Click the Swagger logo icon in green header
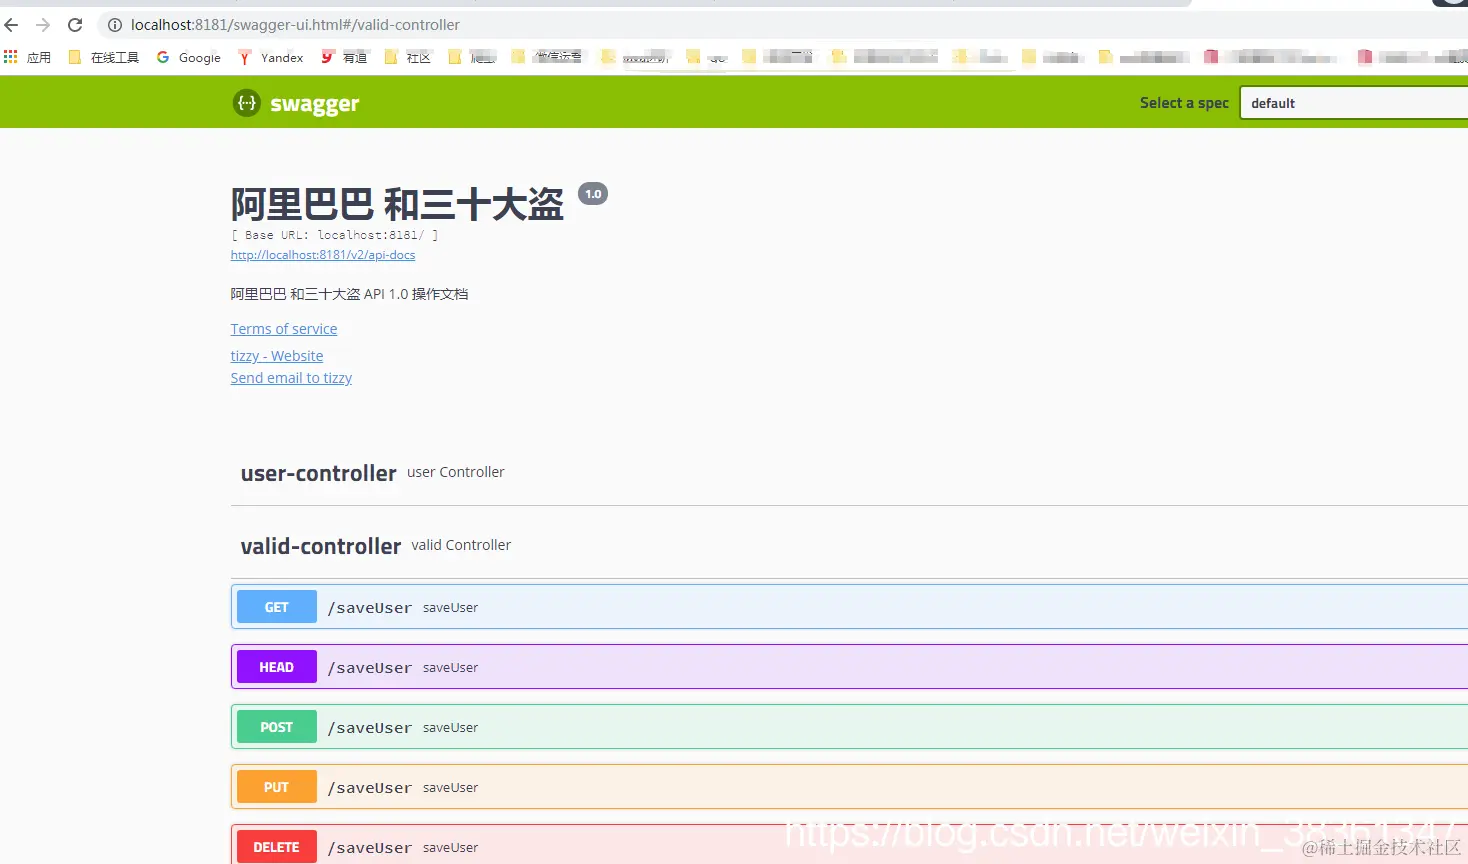 coord(246,103)
